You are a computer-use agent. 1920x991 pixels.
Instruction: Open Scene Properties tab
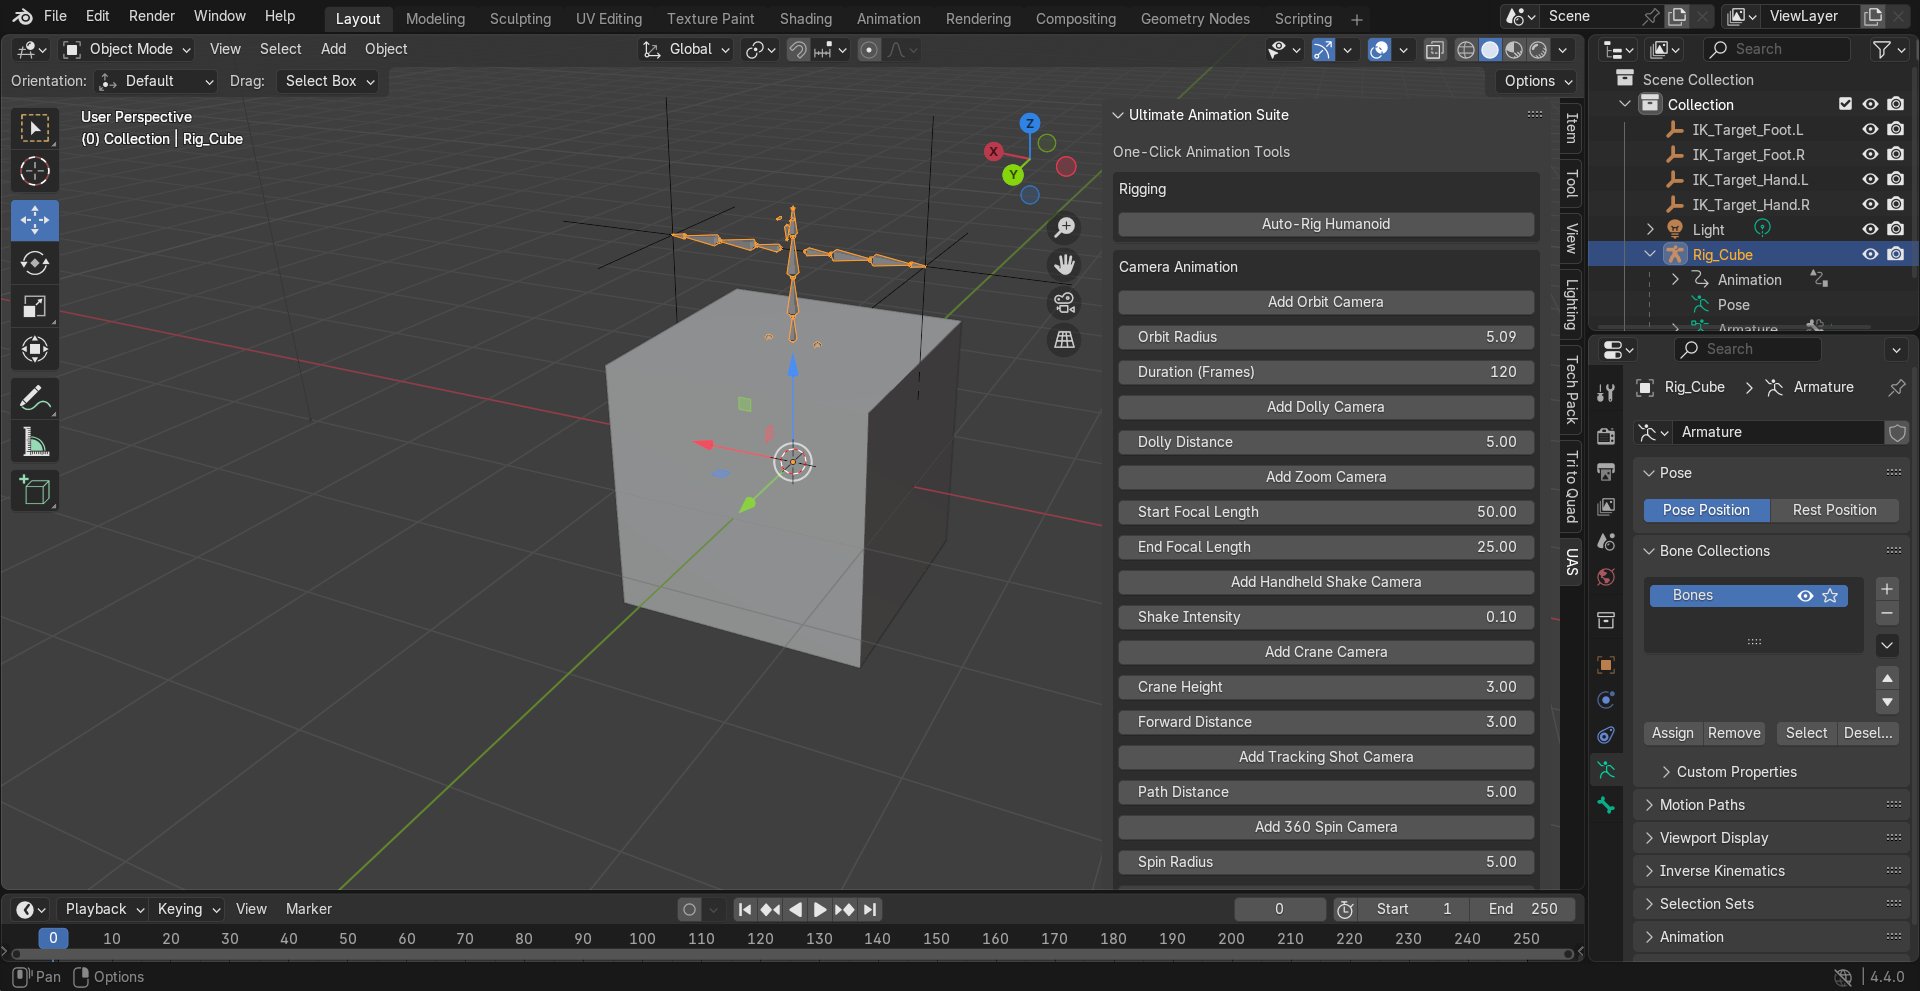point(1606,541)
